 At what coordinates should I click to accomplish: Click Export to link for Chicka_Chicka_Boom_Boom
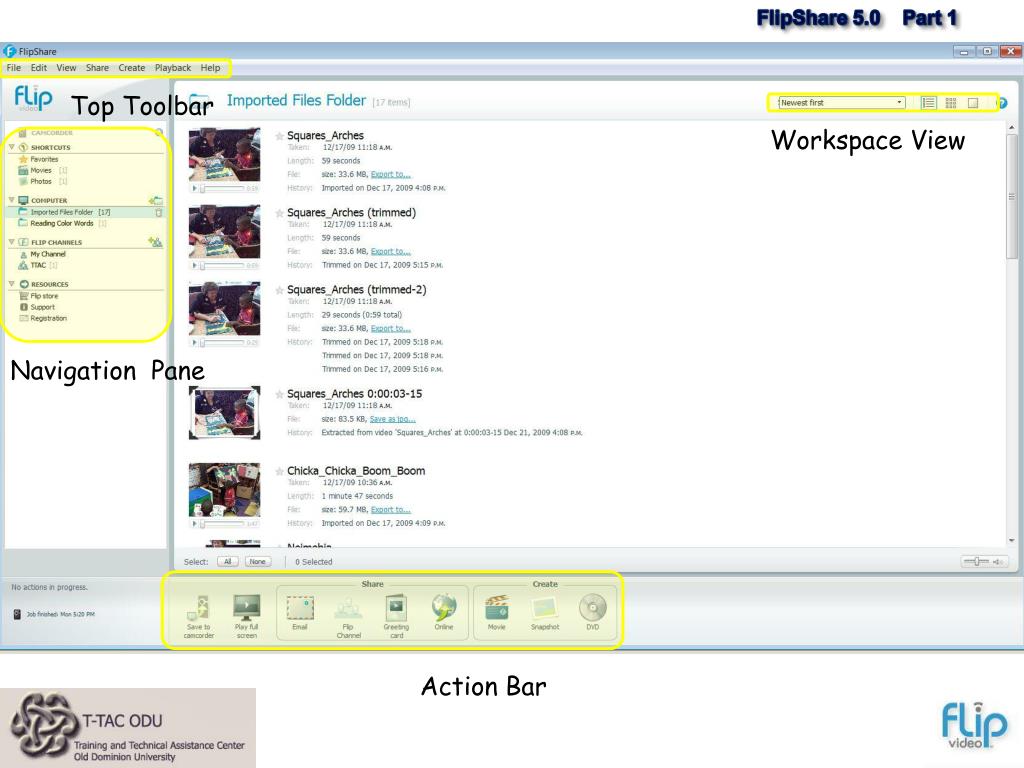pyautogui.click(x=391, y=510)
